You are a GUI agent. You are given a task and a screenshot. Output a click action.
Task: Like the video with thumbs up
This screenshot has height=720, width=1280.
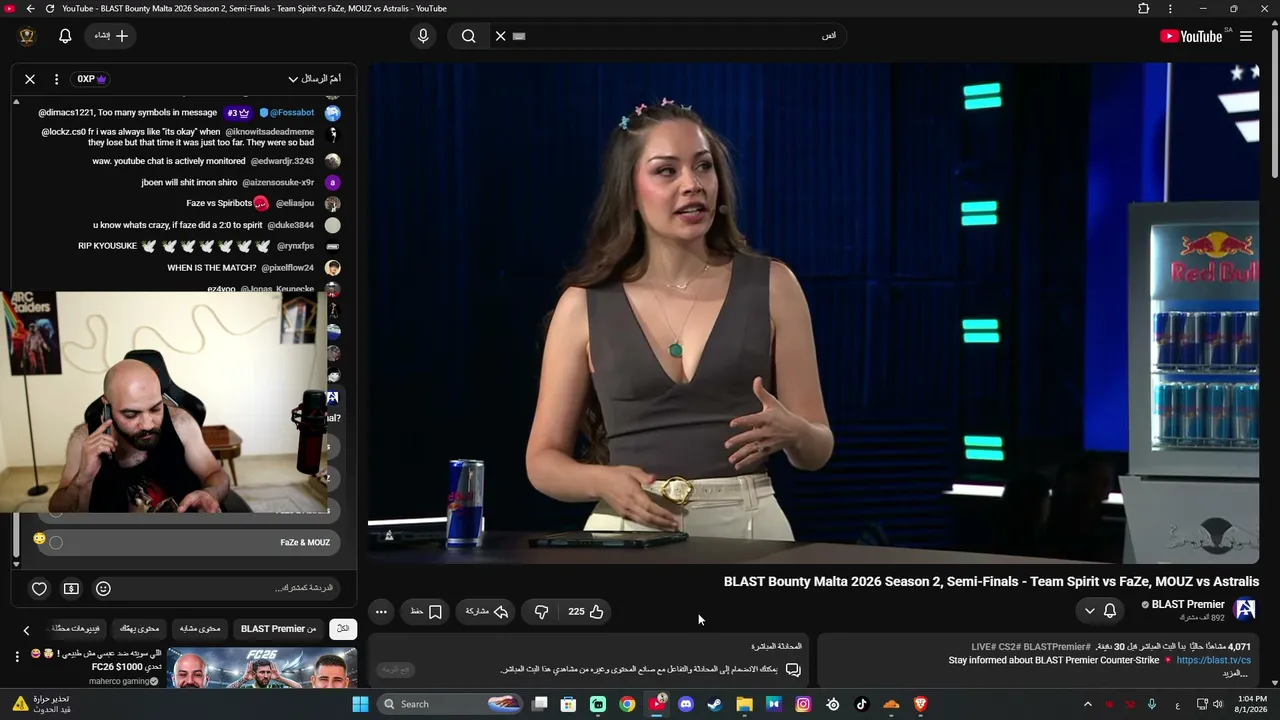586,612
